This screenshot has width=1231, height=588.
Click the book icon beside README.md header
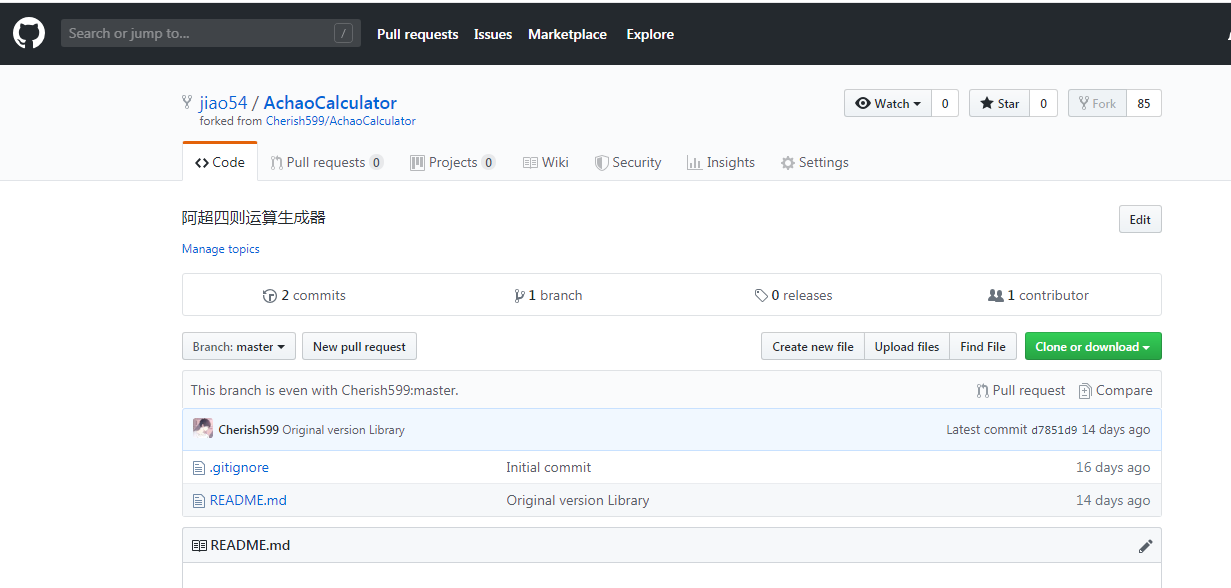pyautogui.click(x=199, y=545)
